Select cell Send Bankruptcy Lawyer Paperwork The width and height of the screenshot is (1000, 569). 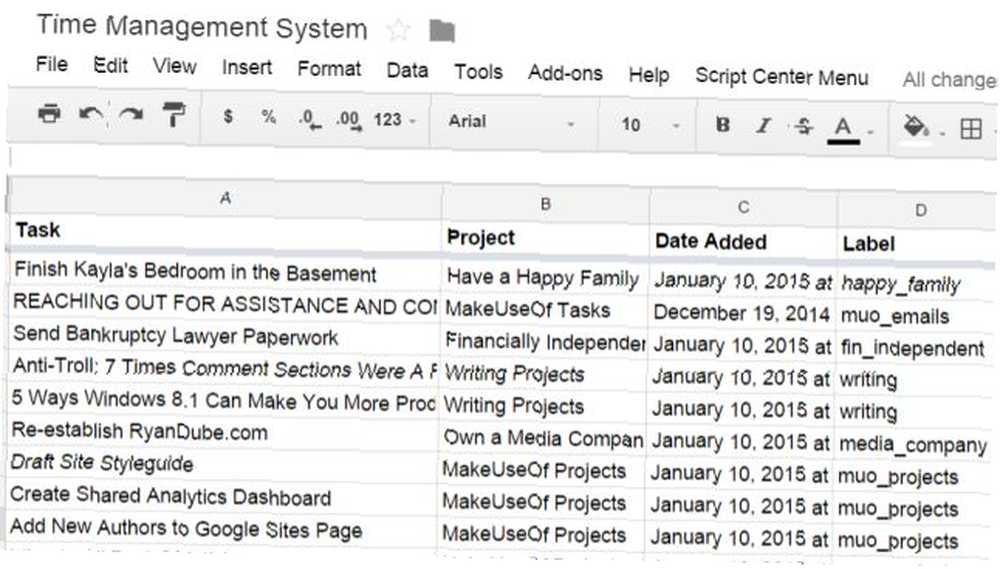coord(223,336)
